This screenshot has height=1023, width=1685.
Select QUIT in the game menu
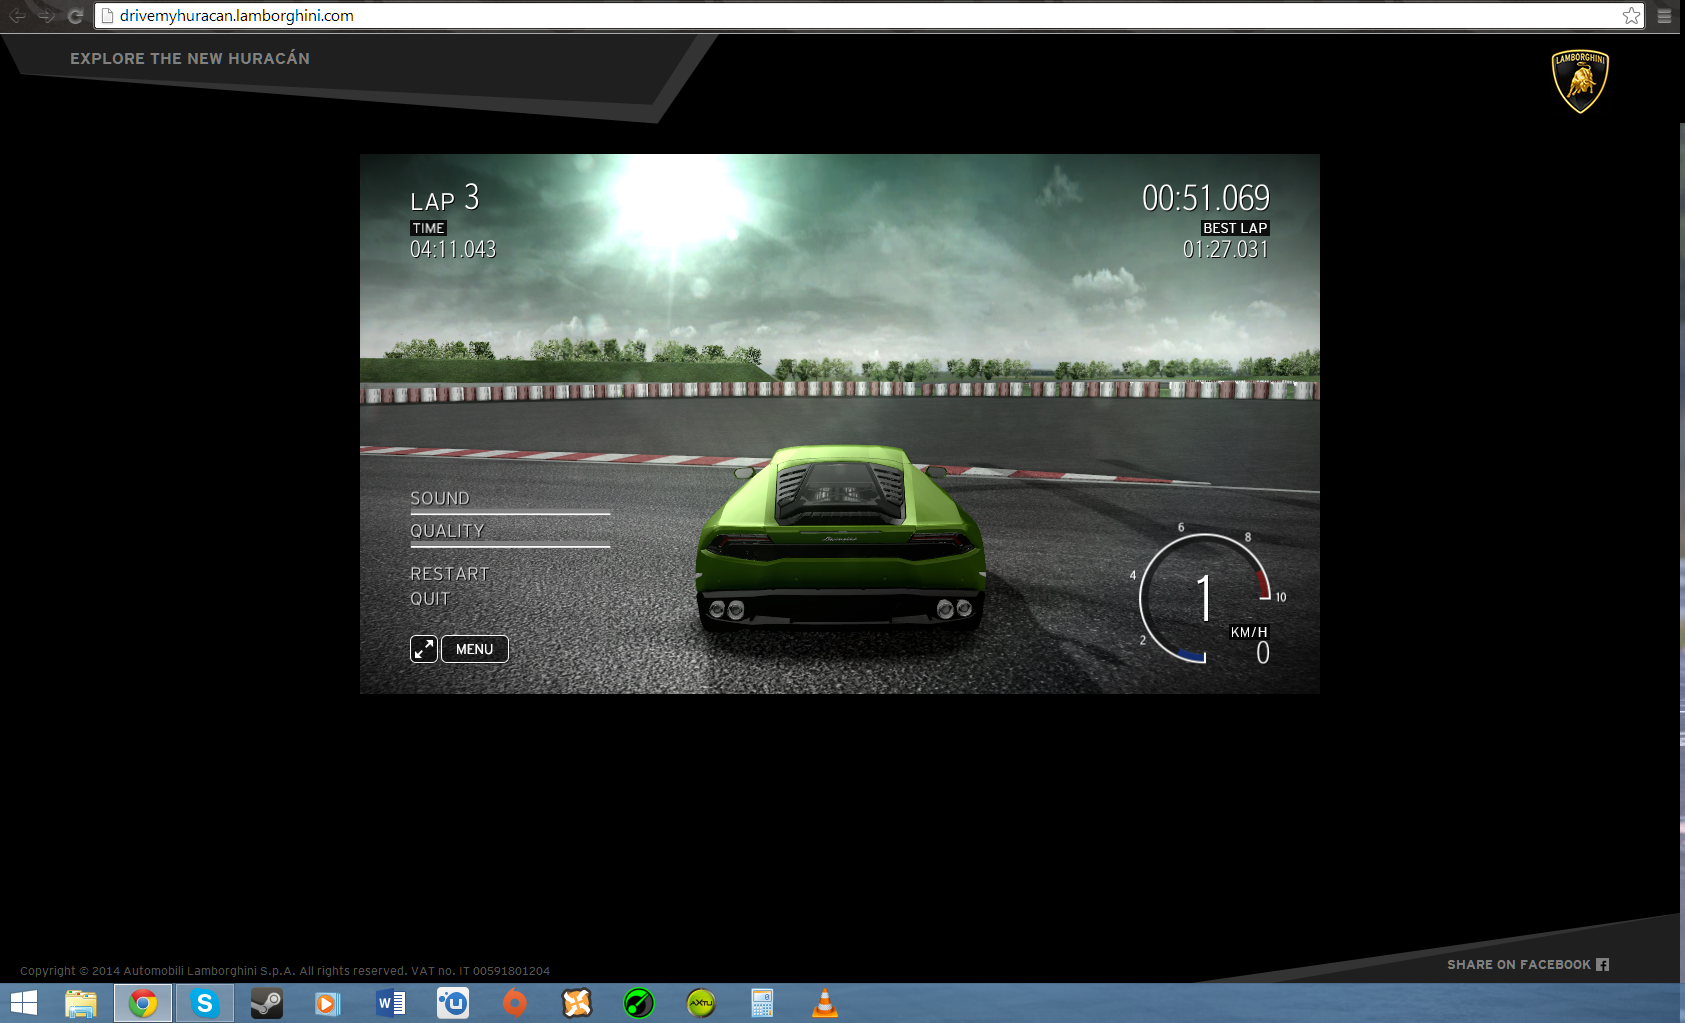click(430, 599)
